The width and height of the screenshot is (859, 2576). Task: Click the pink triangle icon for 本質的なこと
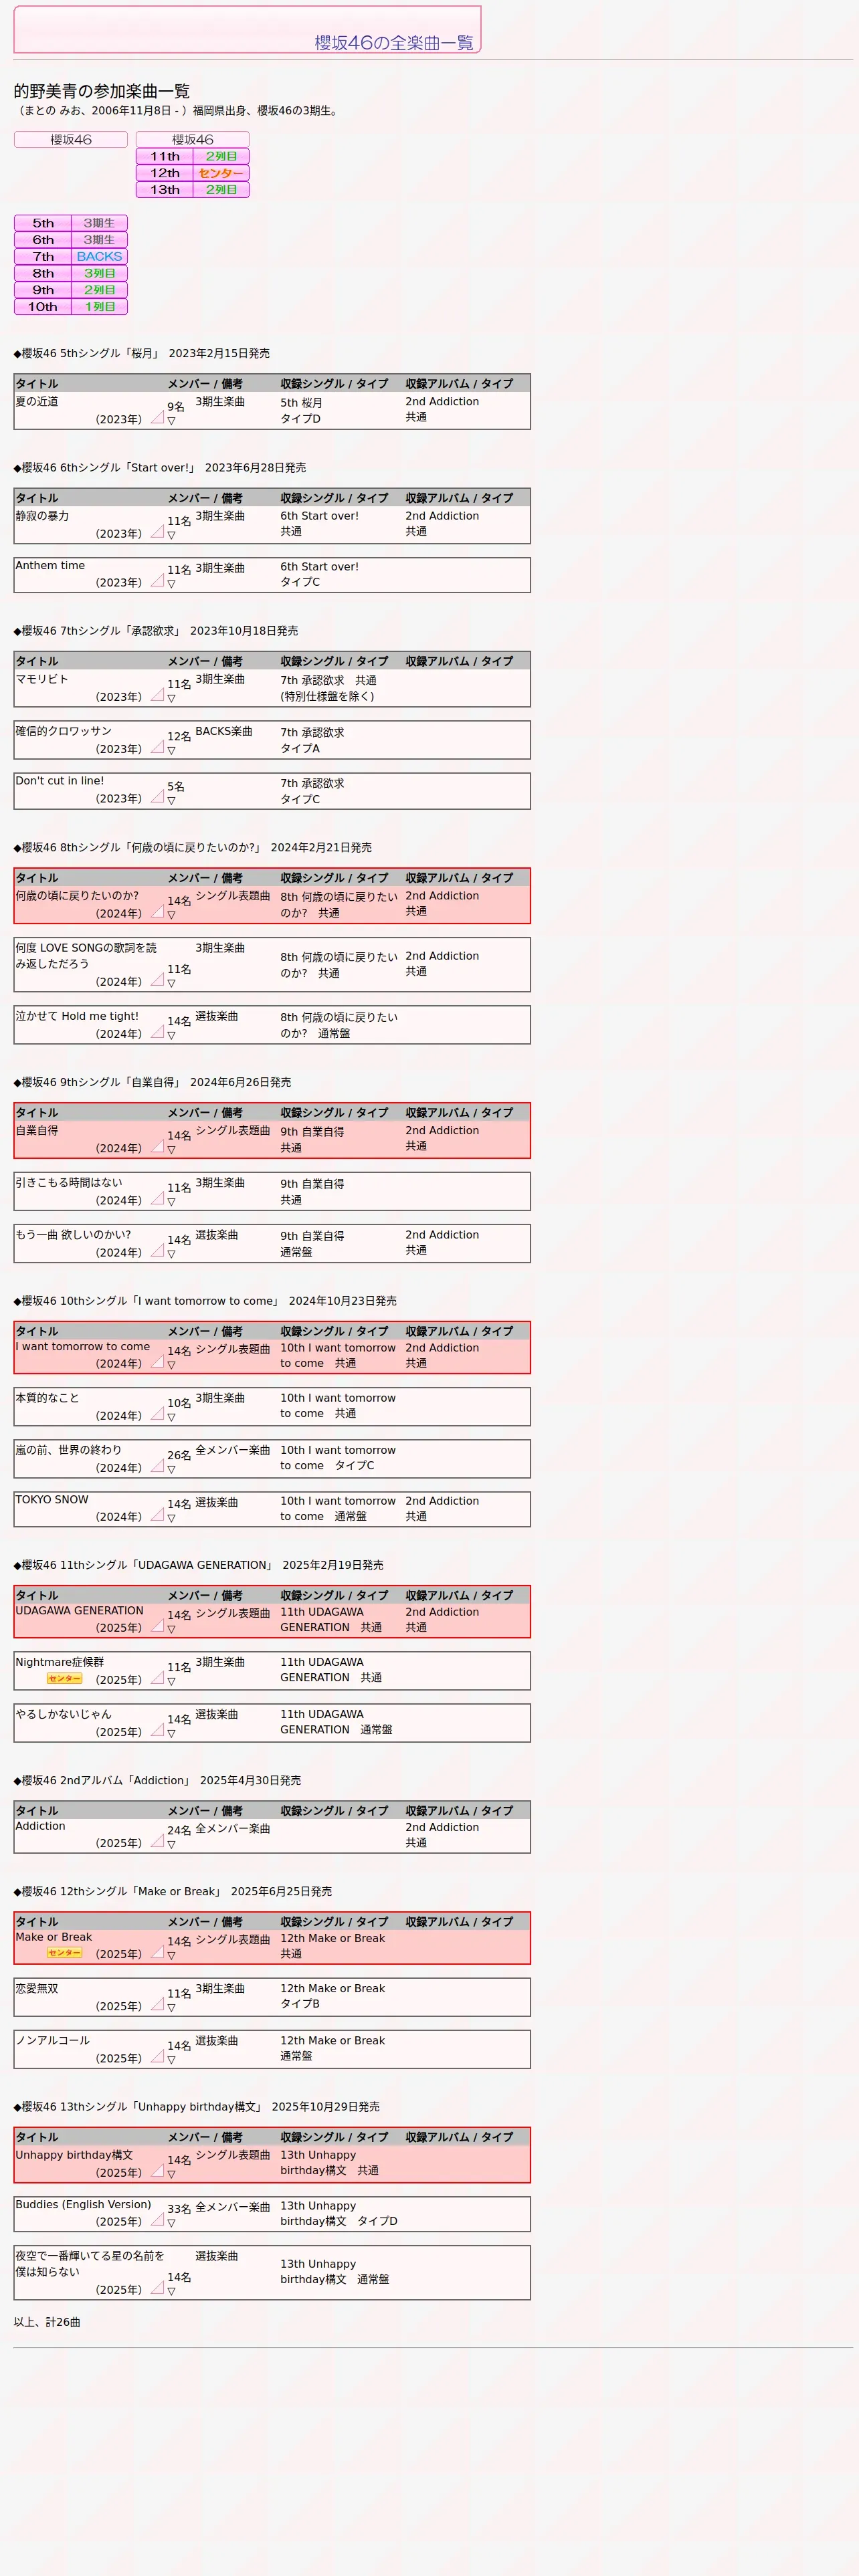point(157,1413)
